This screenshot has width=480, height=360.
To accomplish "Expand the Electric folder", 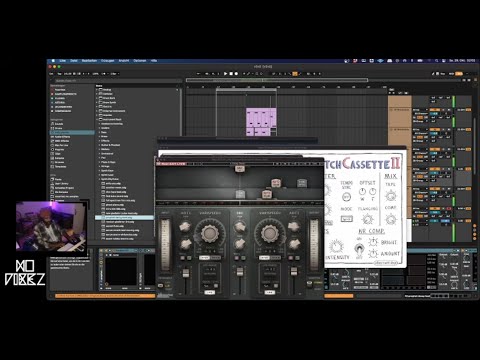I will tap(97, 107).
